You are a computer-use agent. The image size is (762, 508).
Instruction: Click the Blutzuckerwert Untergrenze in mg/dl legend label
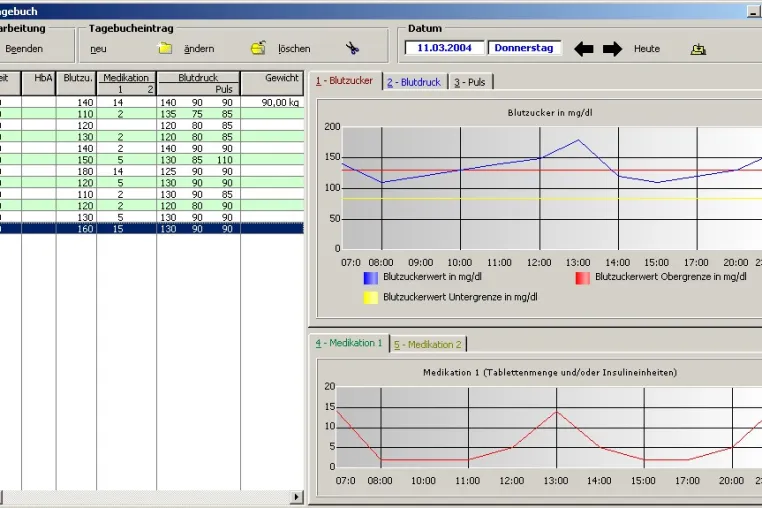click(460, 297)
